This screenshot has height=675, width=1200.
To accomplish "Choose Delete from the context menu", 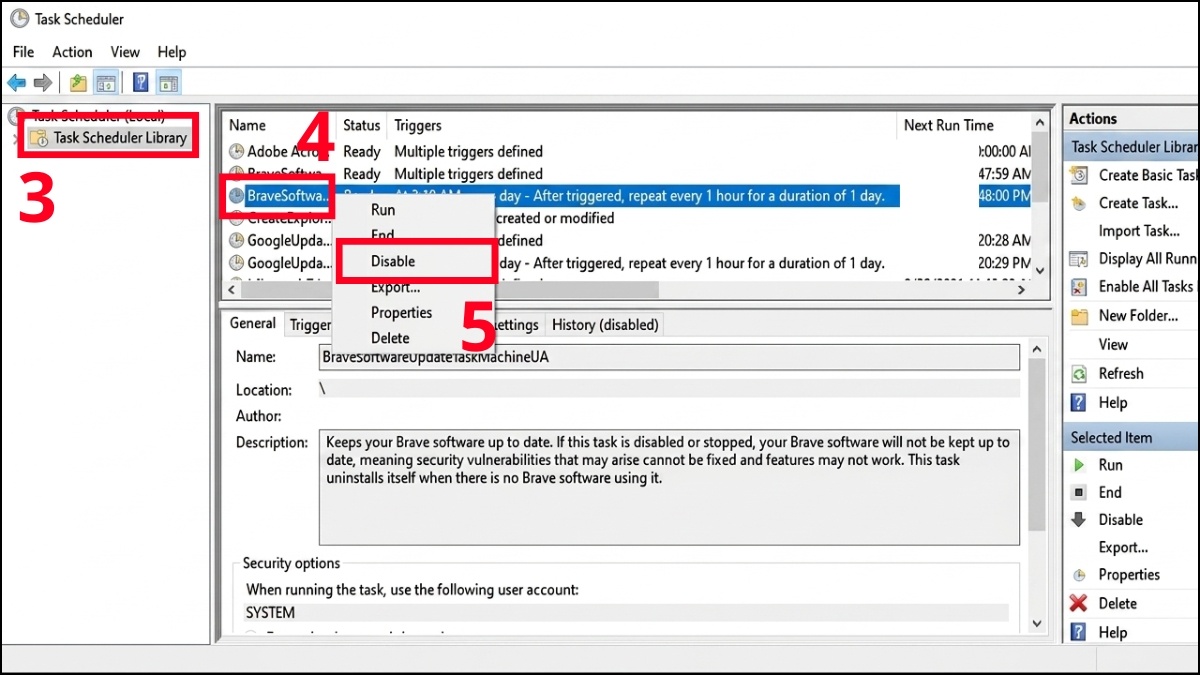I will (413, 338).
